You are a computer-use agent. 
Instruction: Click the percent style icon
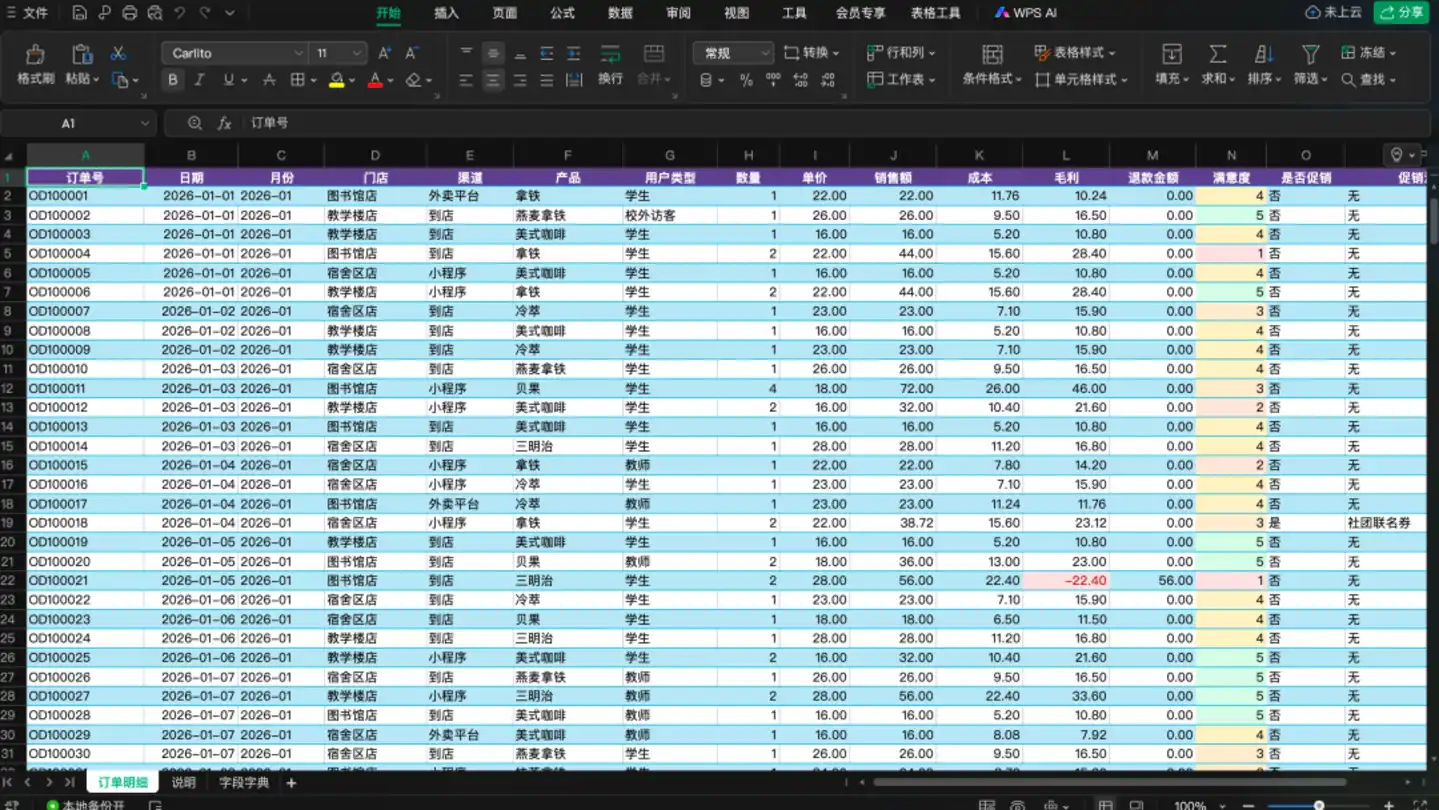[746, 80]
